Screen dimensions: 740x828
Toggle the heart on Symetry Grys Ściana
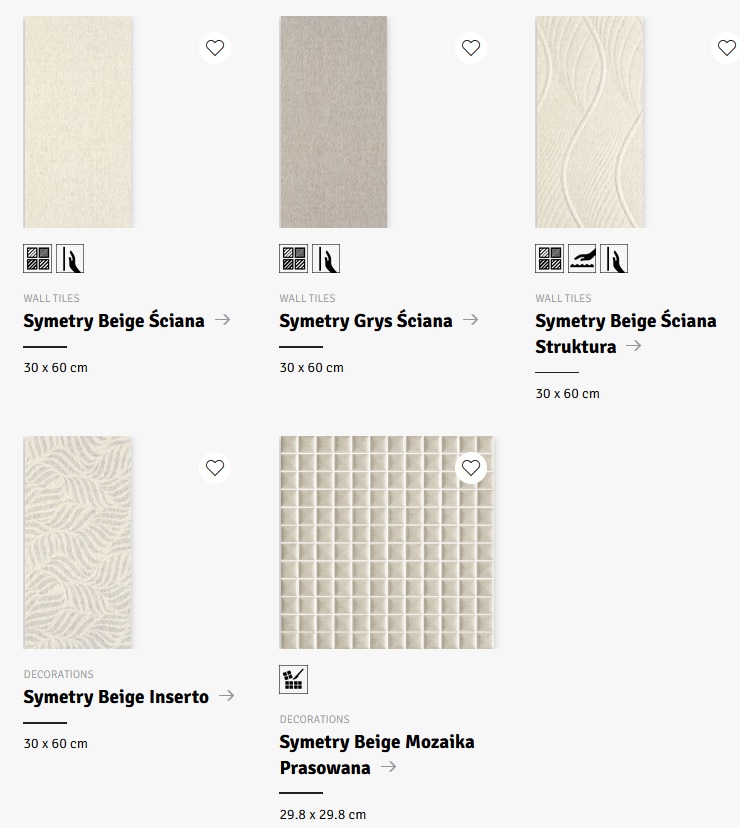pyautogui.click(x=471, y=48)
